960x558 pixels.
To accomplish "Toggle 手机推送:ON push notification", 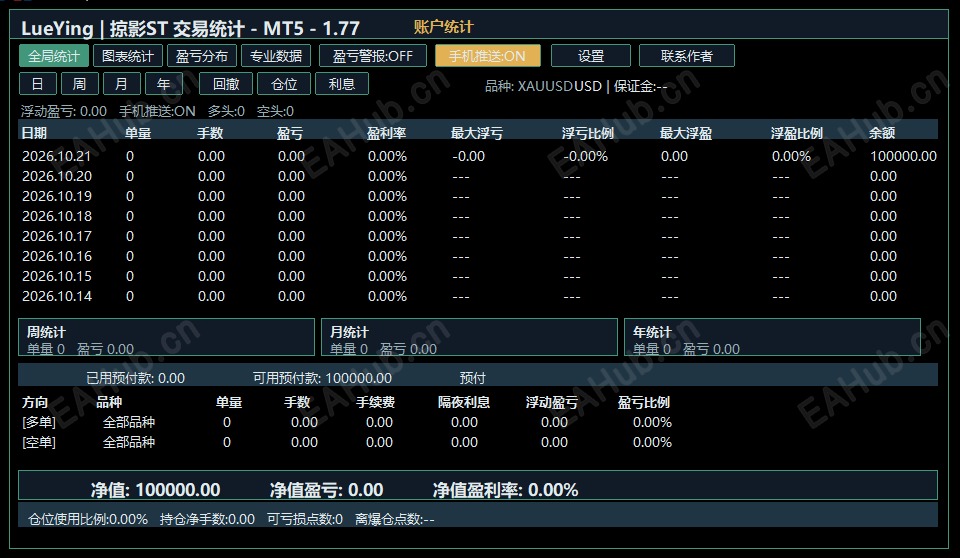I will coord(487,56).
